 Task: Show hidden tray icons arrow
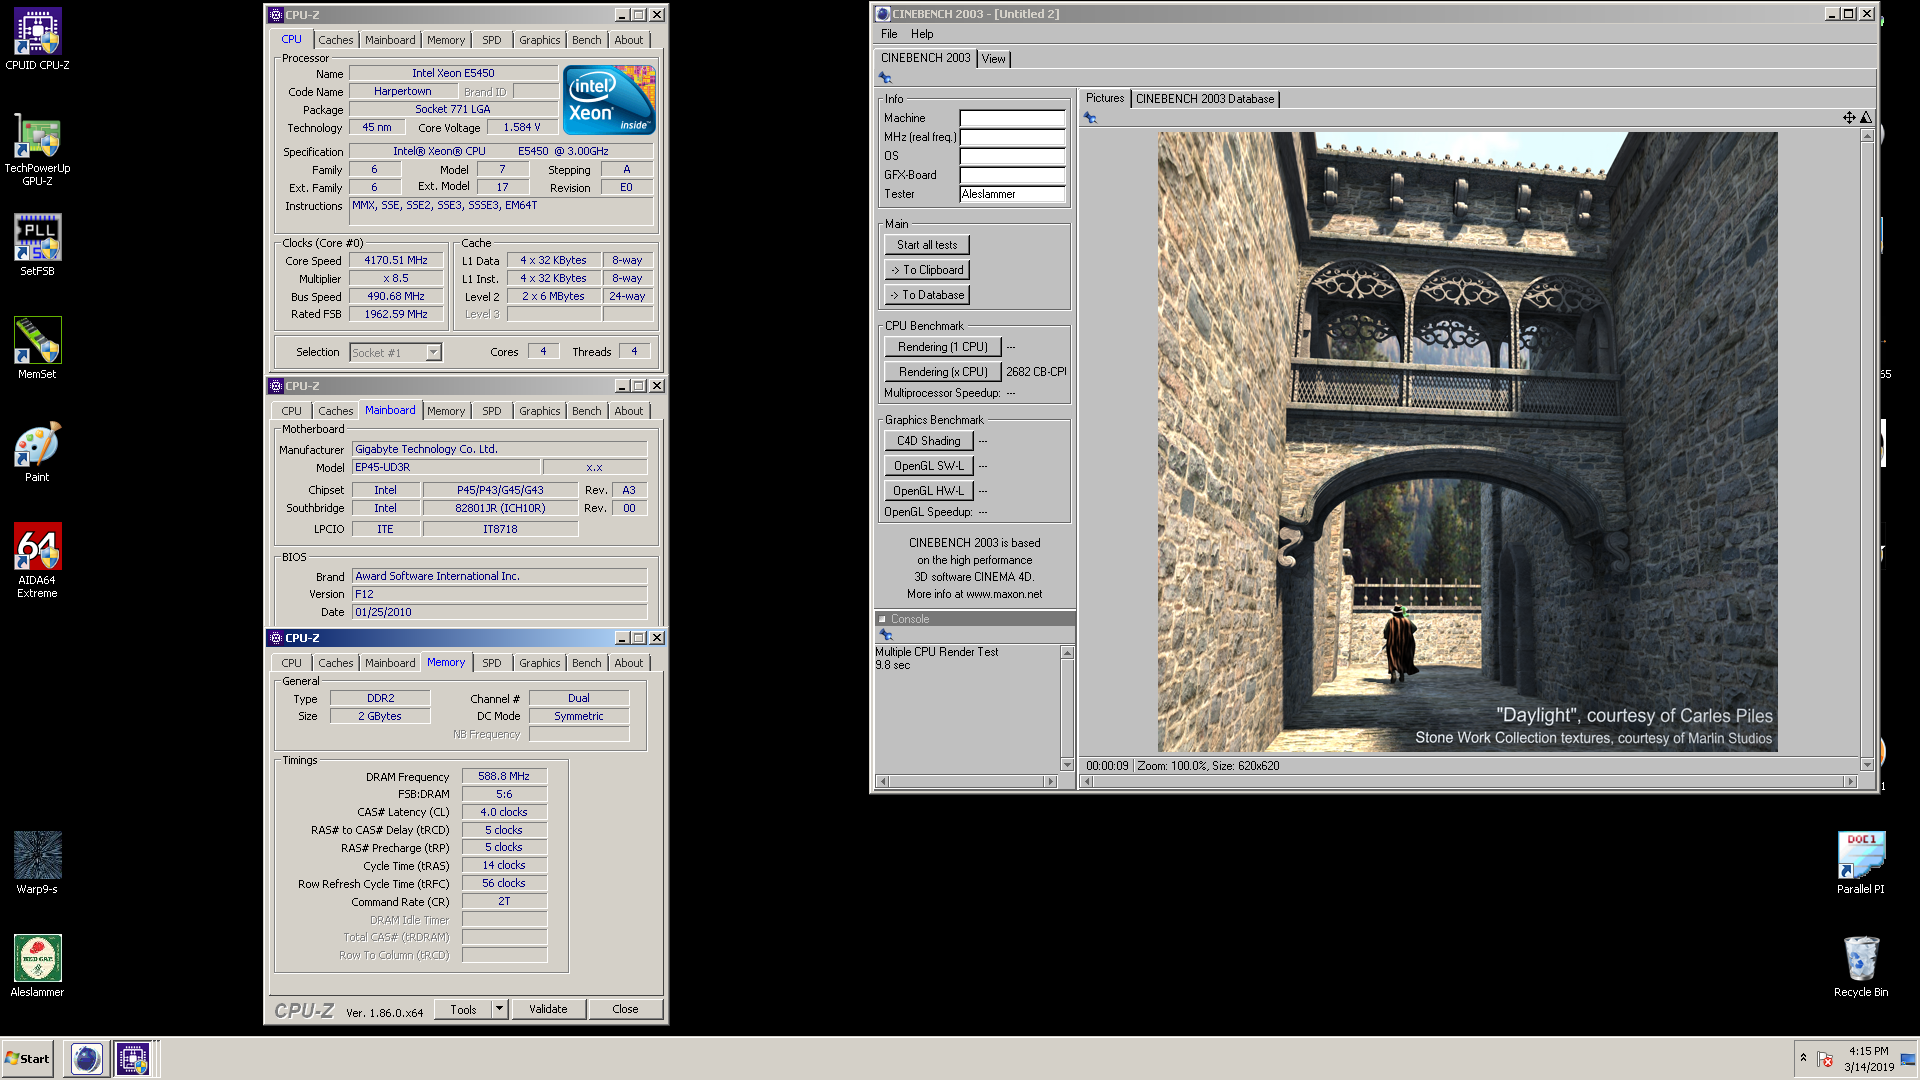click(x=1803, y=1057)
